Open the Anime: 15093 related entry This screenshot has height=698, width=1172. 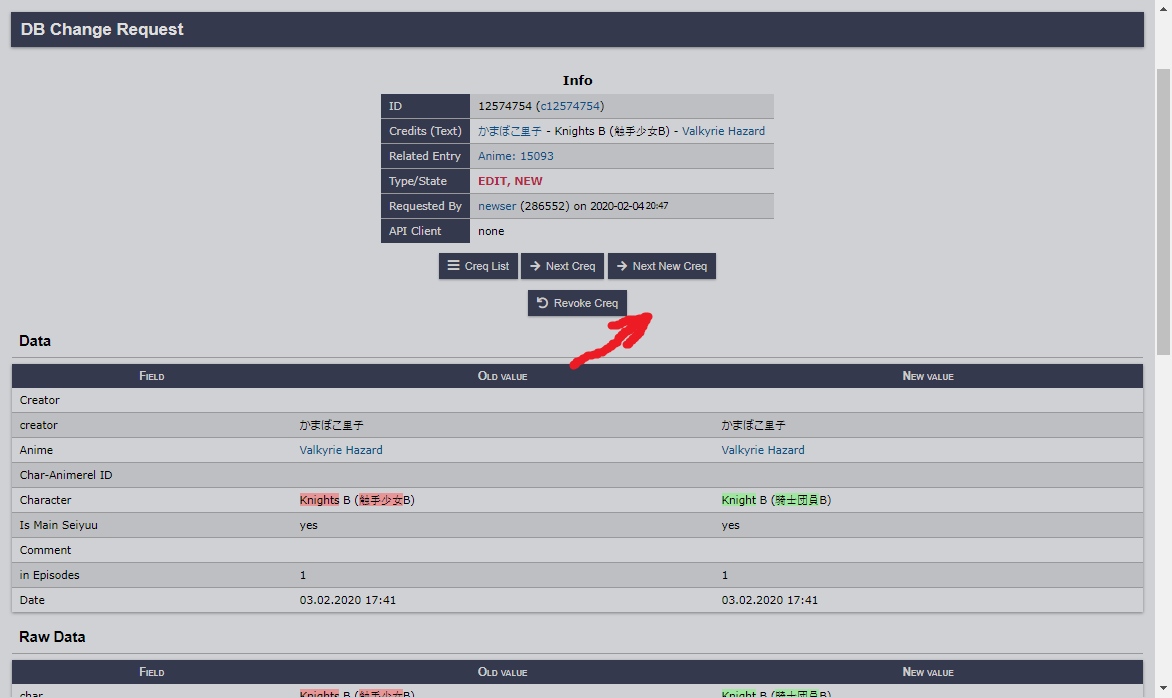pos(515,156)
